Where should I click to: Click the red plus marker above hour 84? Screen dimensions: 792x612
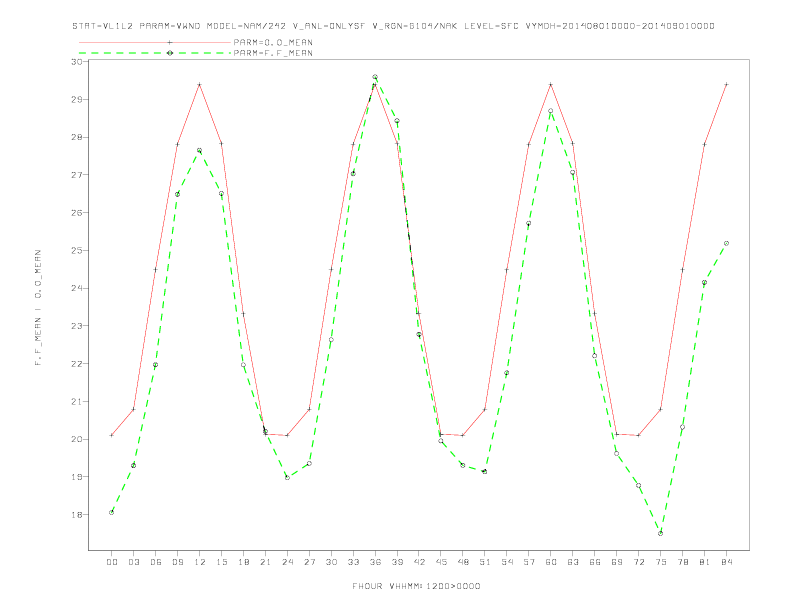tap(726, 84)
